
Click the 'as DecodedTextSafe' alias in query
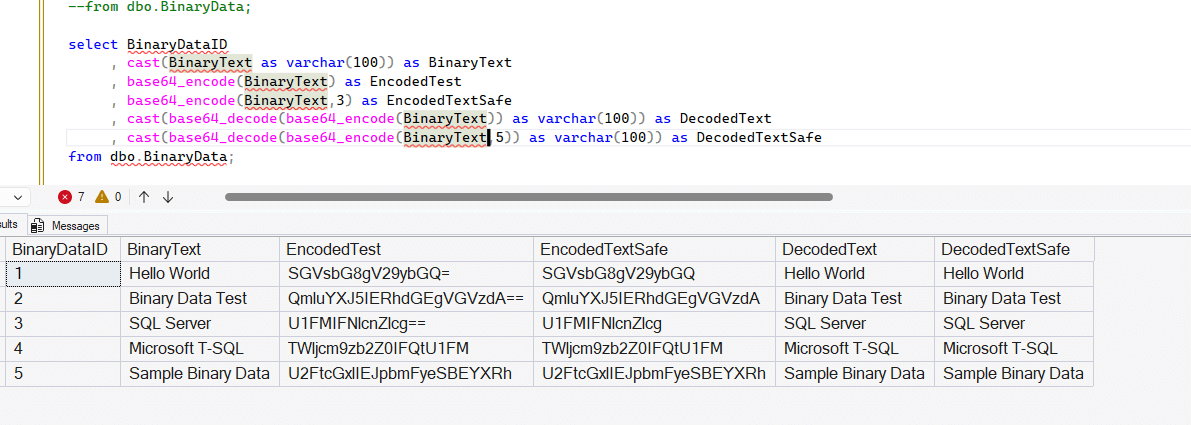[x=746, y=137]
